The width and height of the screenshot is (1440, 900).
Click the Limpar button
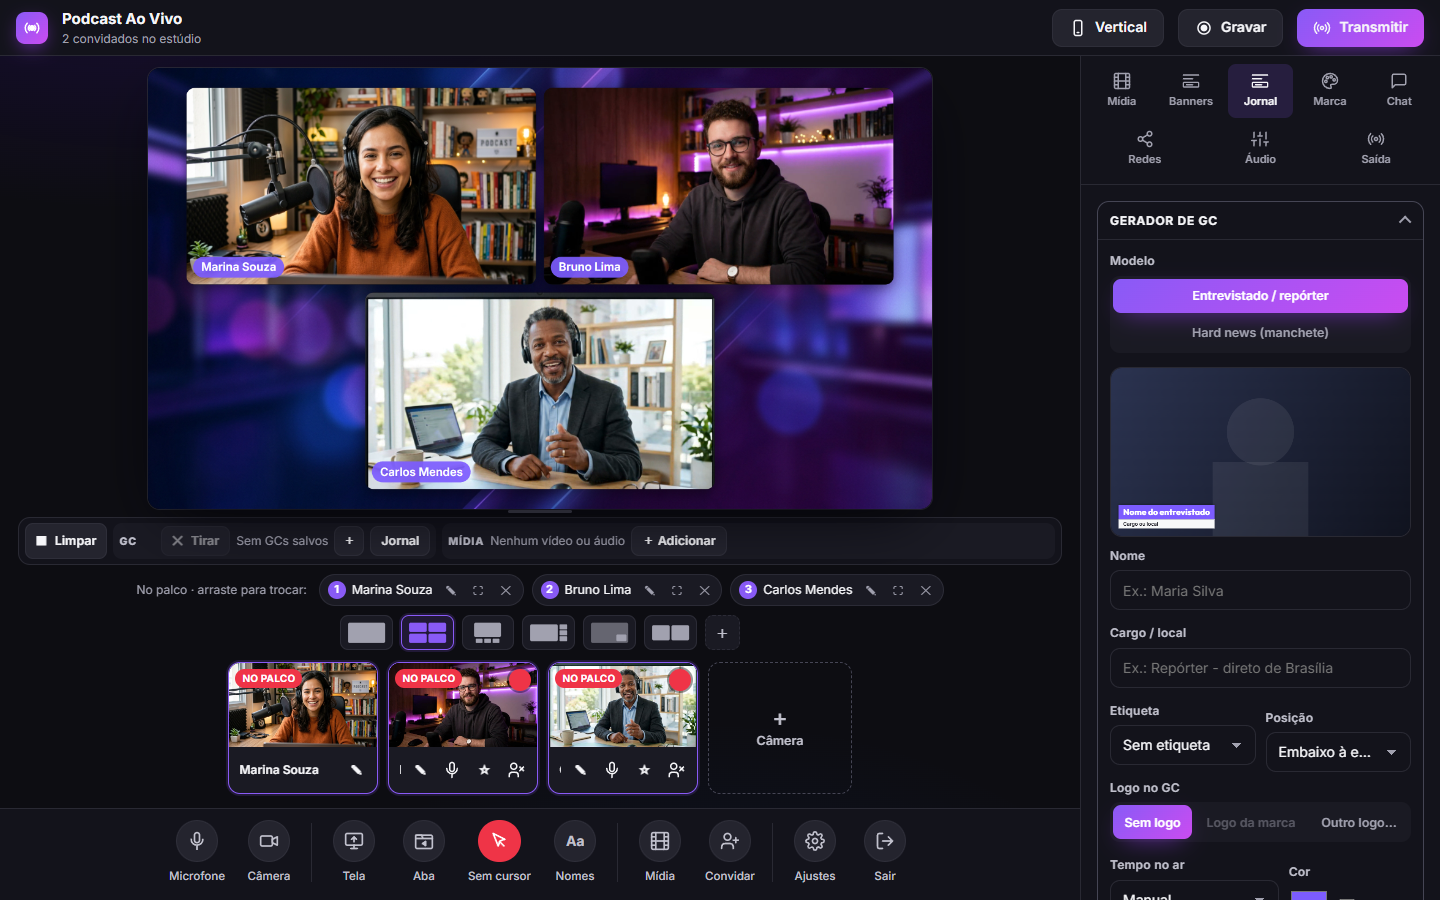click(66, 541)
